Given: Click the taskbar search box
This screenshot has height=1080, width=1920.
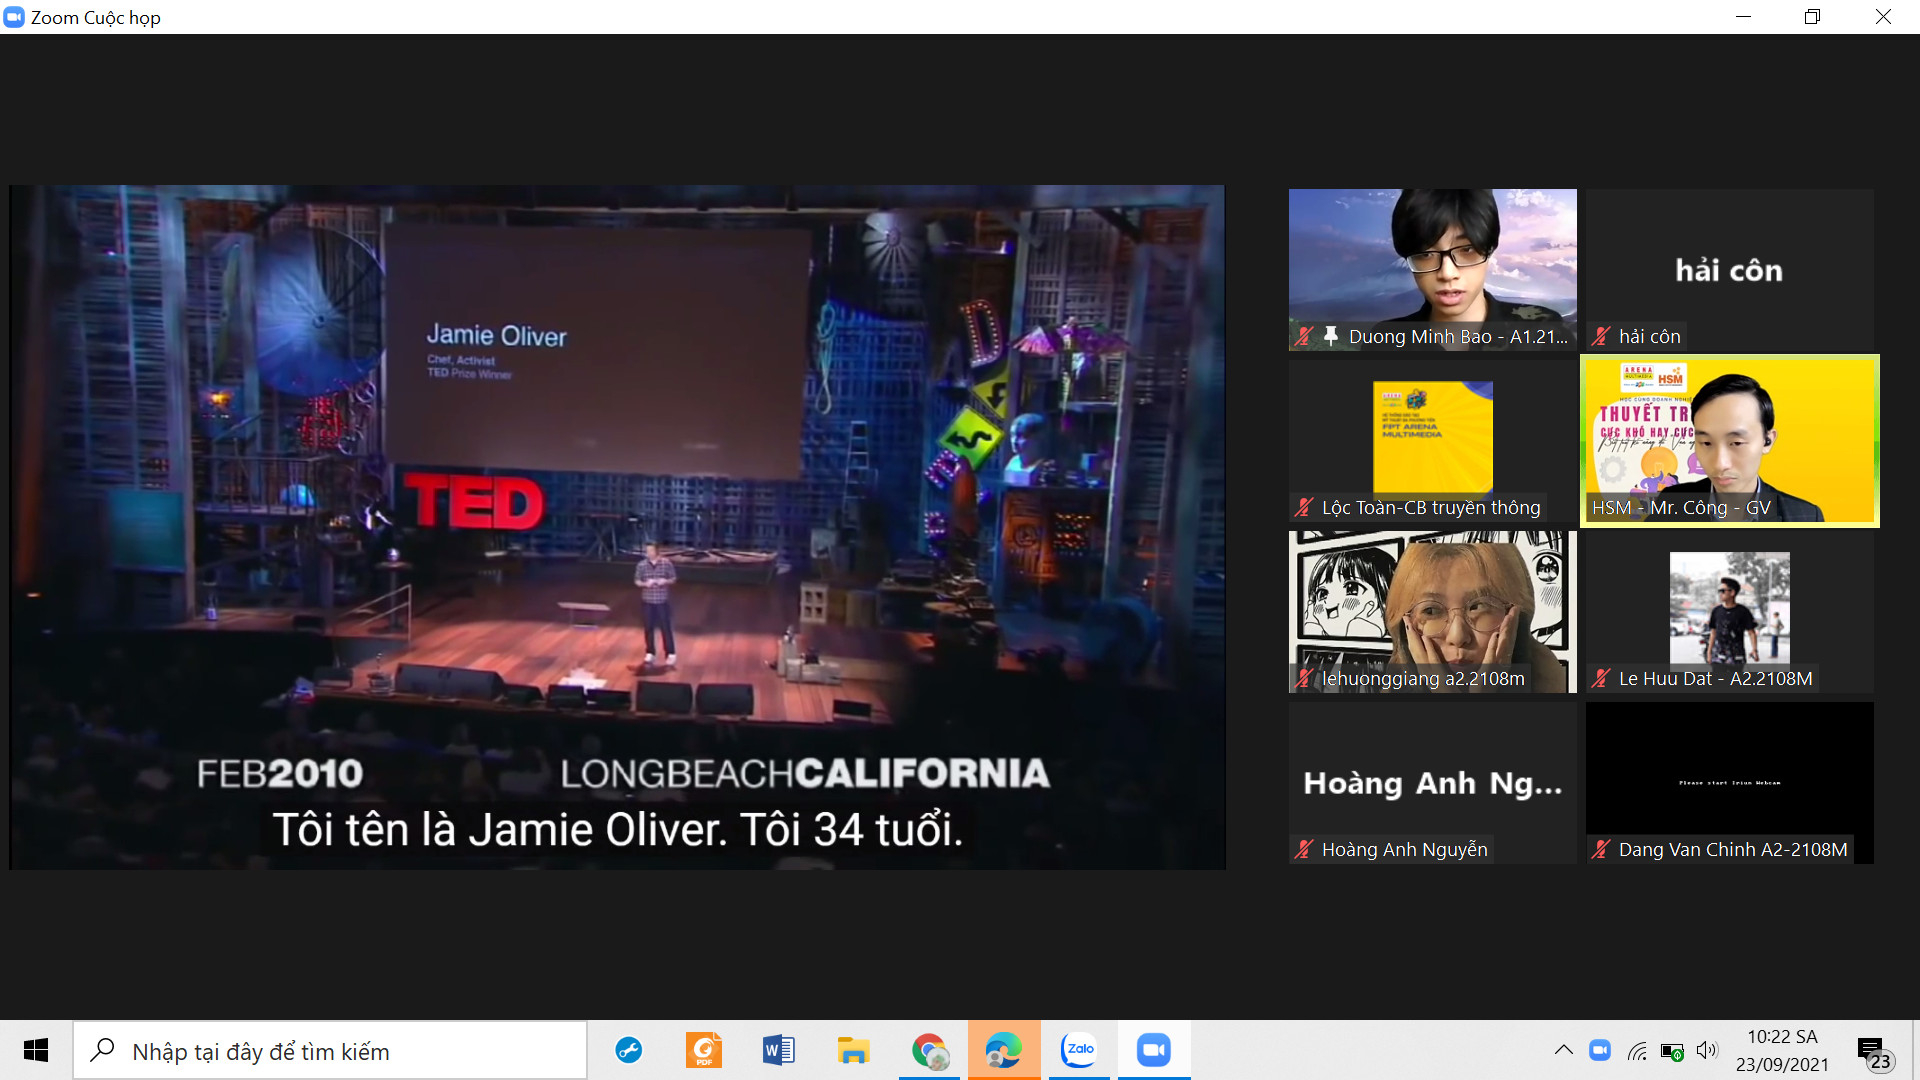Looking at the screenshot, I should point(330,1051).
